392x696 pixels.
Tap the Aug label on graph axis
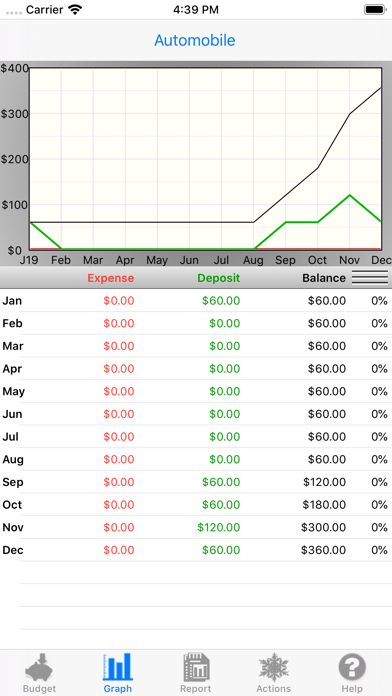click(x=253, y=260)
